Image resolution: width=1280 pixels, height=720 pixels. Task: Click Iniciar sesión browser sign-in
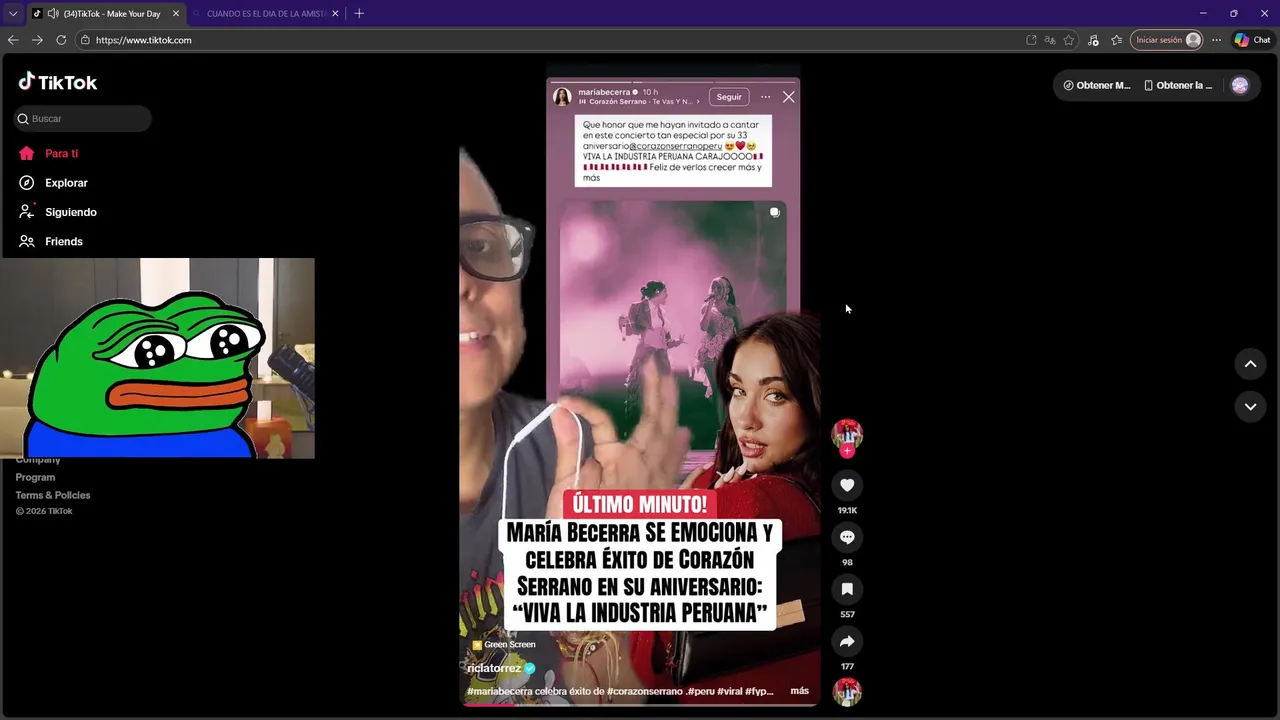1166,40
